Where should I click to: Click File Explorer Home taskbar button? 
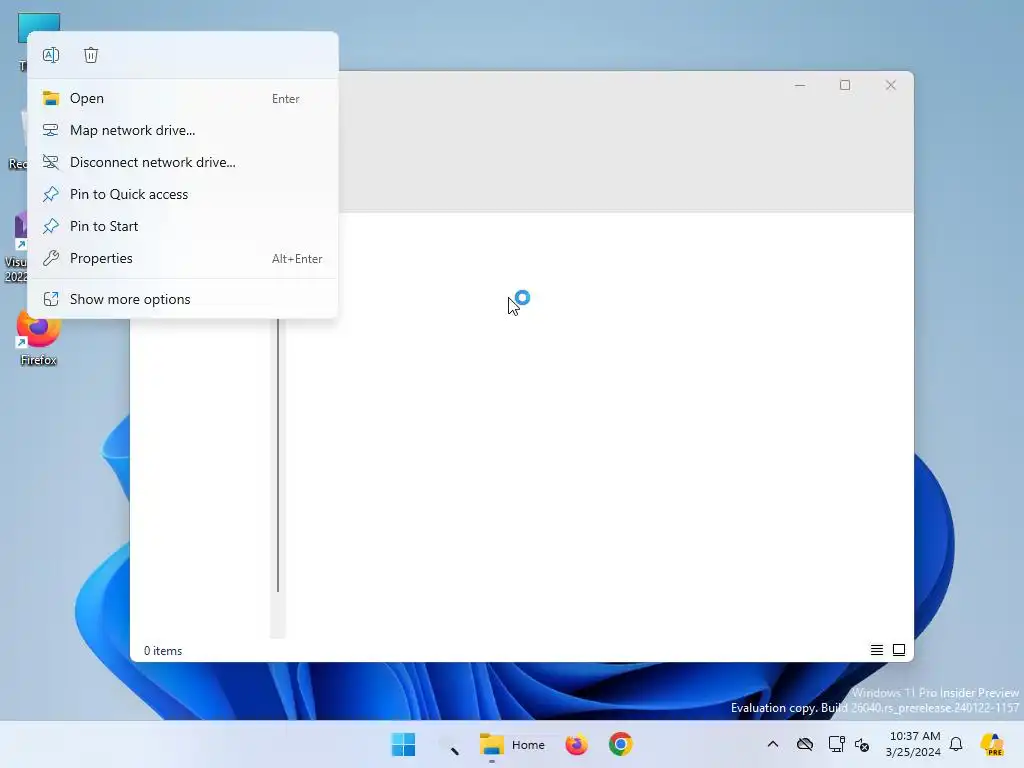tap(512, 744)
